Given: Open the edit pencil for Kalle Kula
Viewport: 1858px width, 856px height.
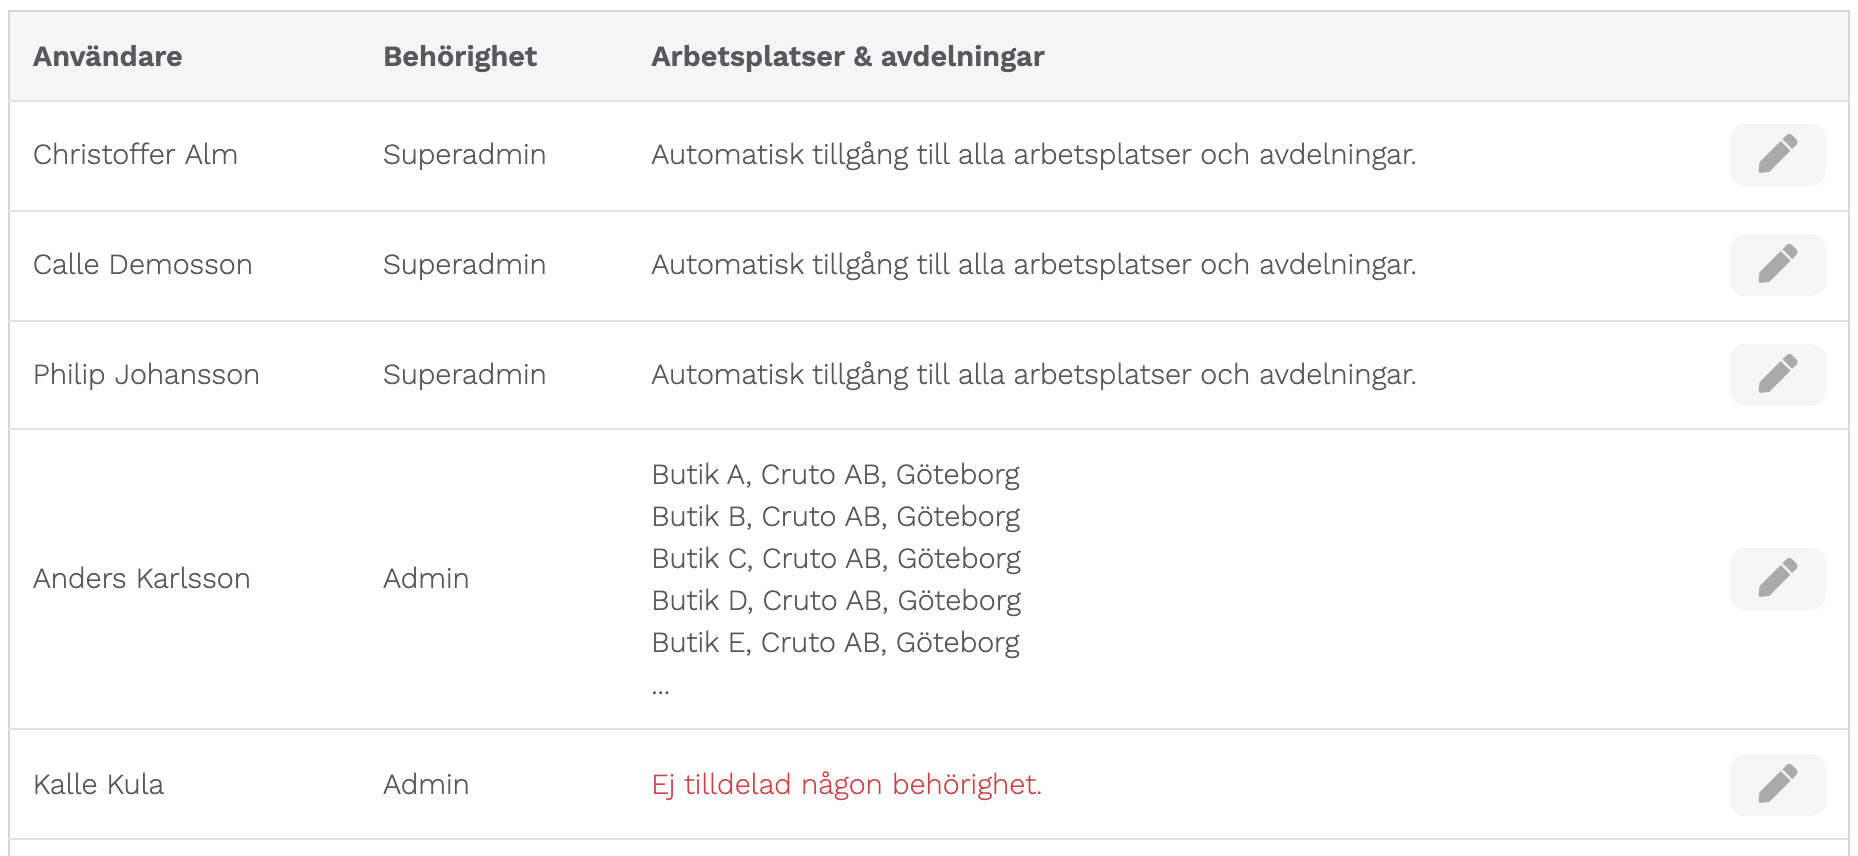Looking at the screenshot, I should click(1777, 785).
